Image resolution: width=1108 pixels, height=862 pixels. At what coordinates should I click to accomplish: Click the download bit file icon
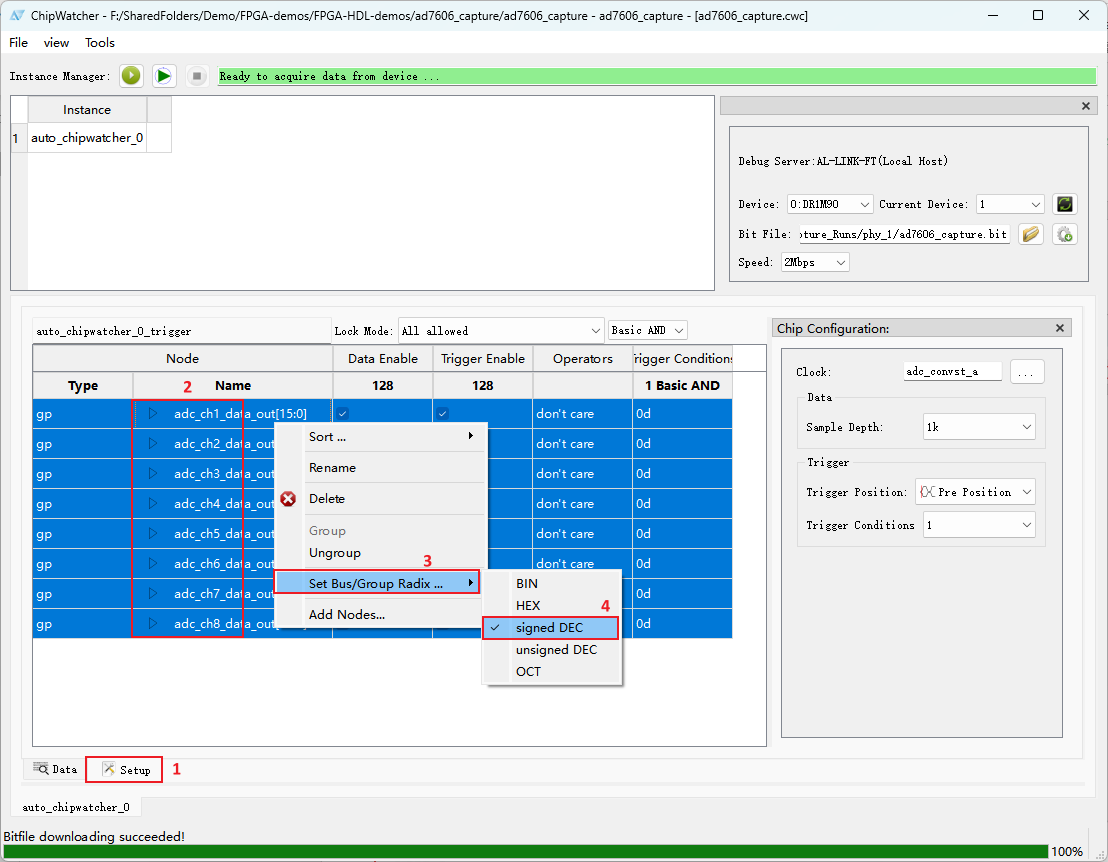[x=1065, y=234]
